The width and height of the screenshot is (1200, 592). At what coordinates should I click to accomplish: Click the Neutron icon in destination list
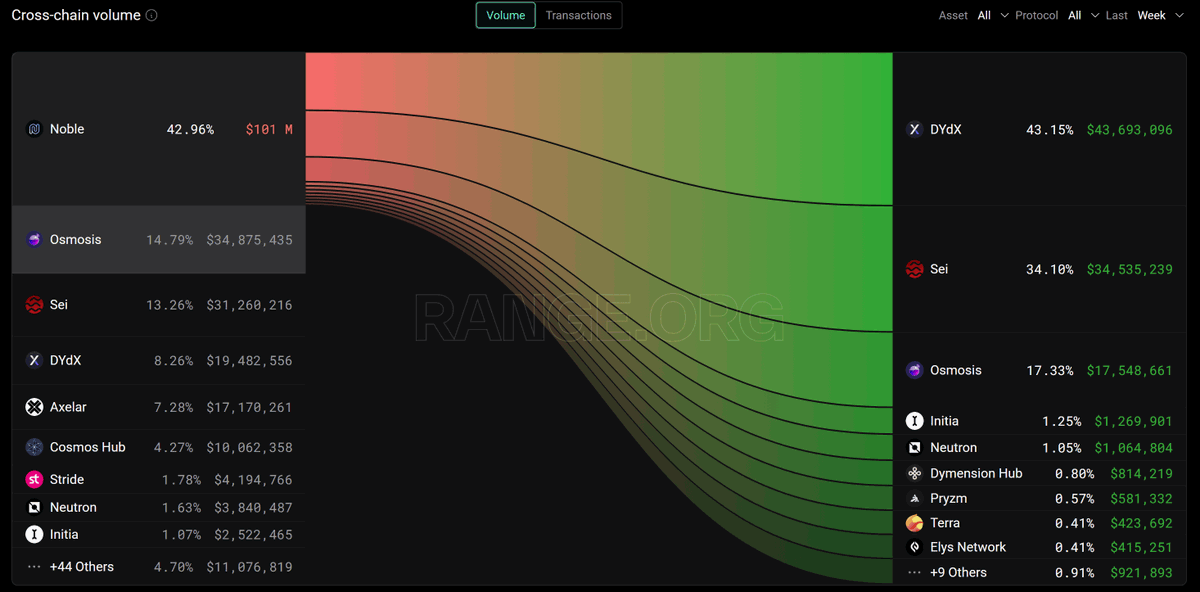click(914, 448)
